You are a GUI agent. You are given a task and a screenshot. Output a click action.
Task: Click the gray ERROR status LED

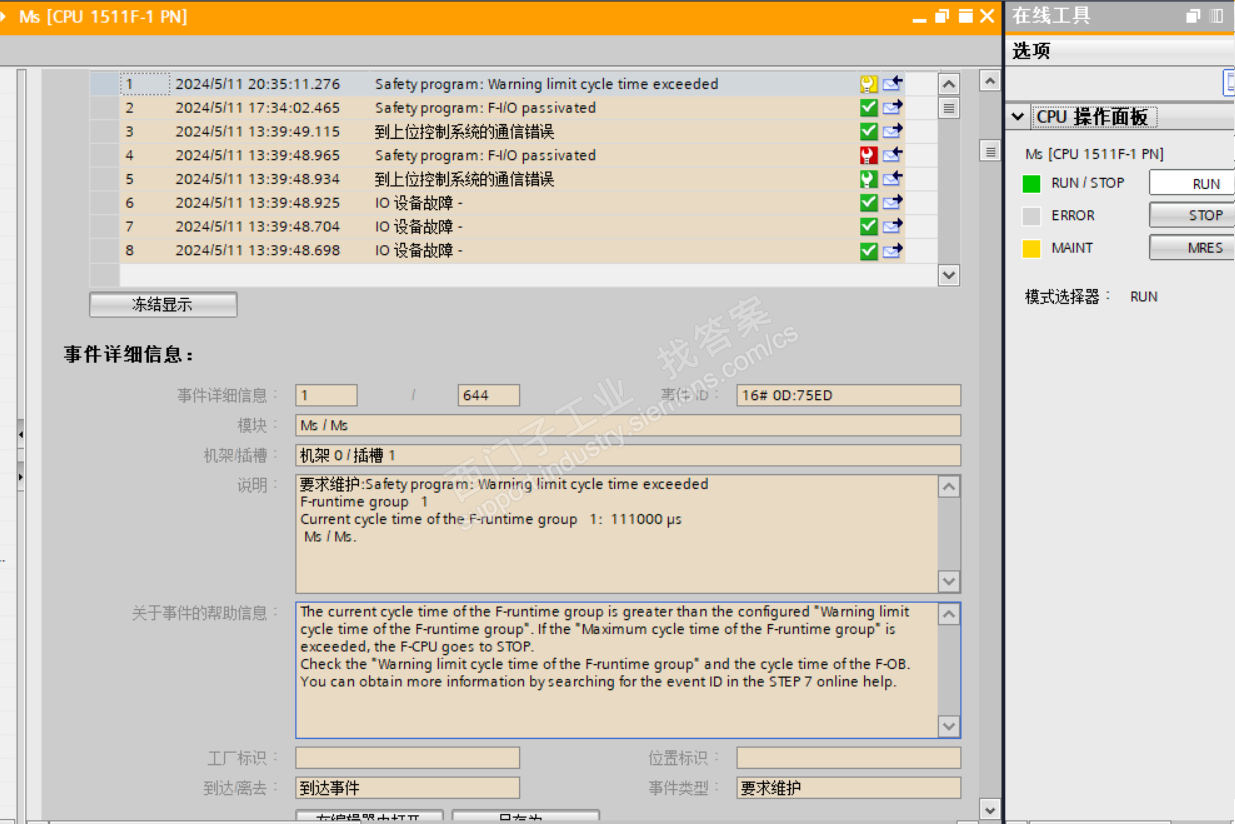click(x=1031, y=216)
